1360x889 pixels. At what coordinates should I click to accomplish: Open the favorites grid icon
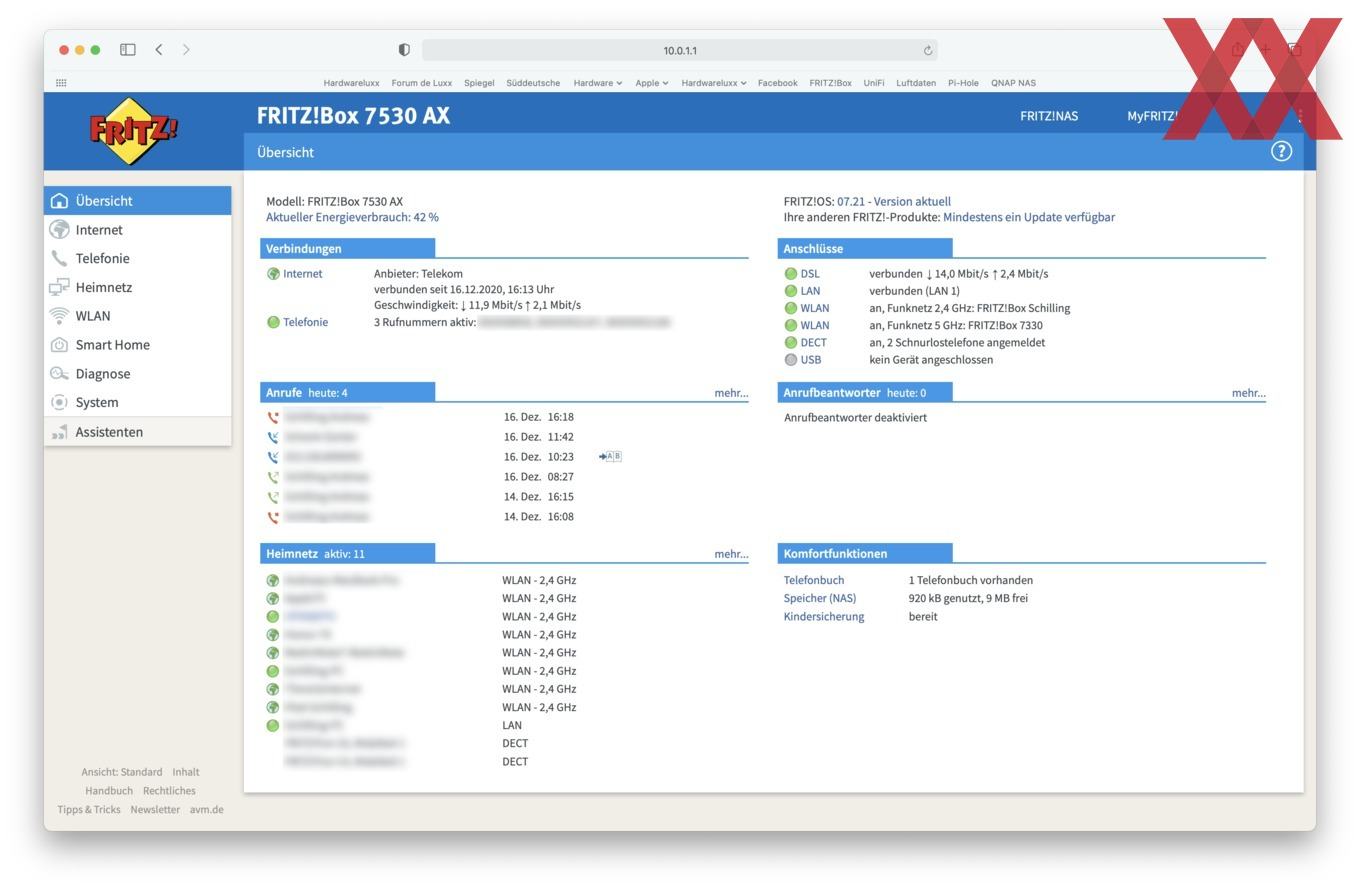pos(61,83)
